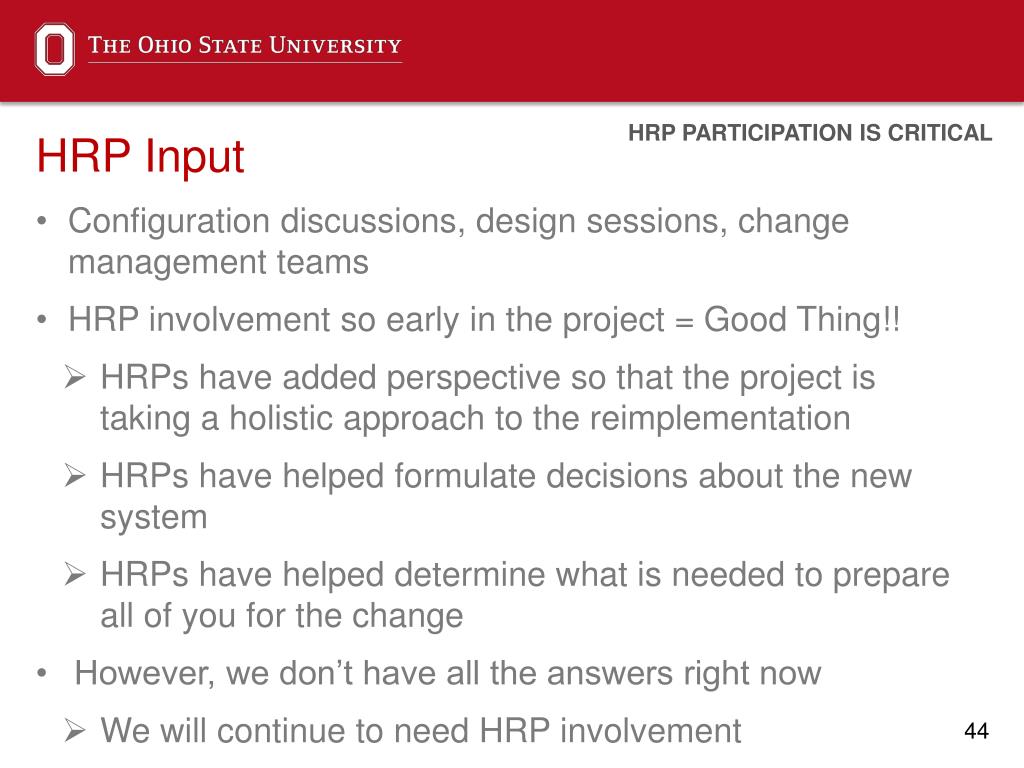Click the arrow bullet before We will continue
The image size is (1024, 768).
[x=75, y=731]
